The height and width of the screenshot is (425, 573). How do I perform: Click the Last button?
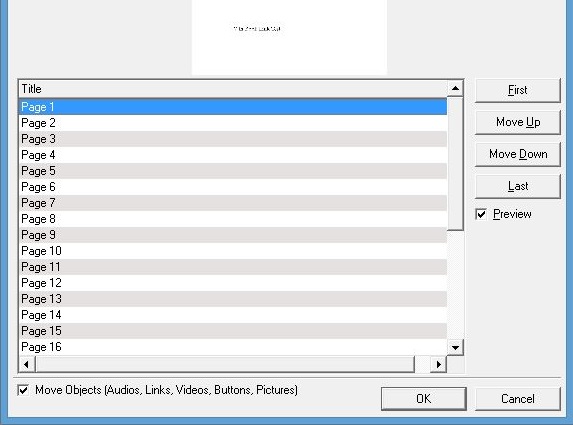[x=517, y=186]
